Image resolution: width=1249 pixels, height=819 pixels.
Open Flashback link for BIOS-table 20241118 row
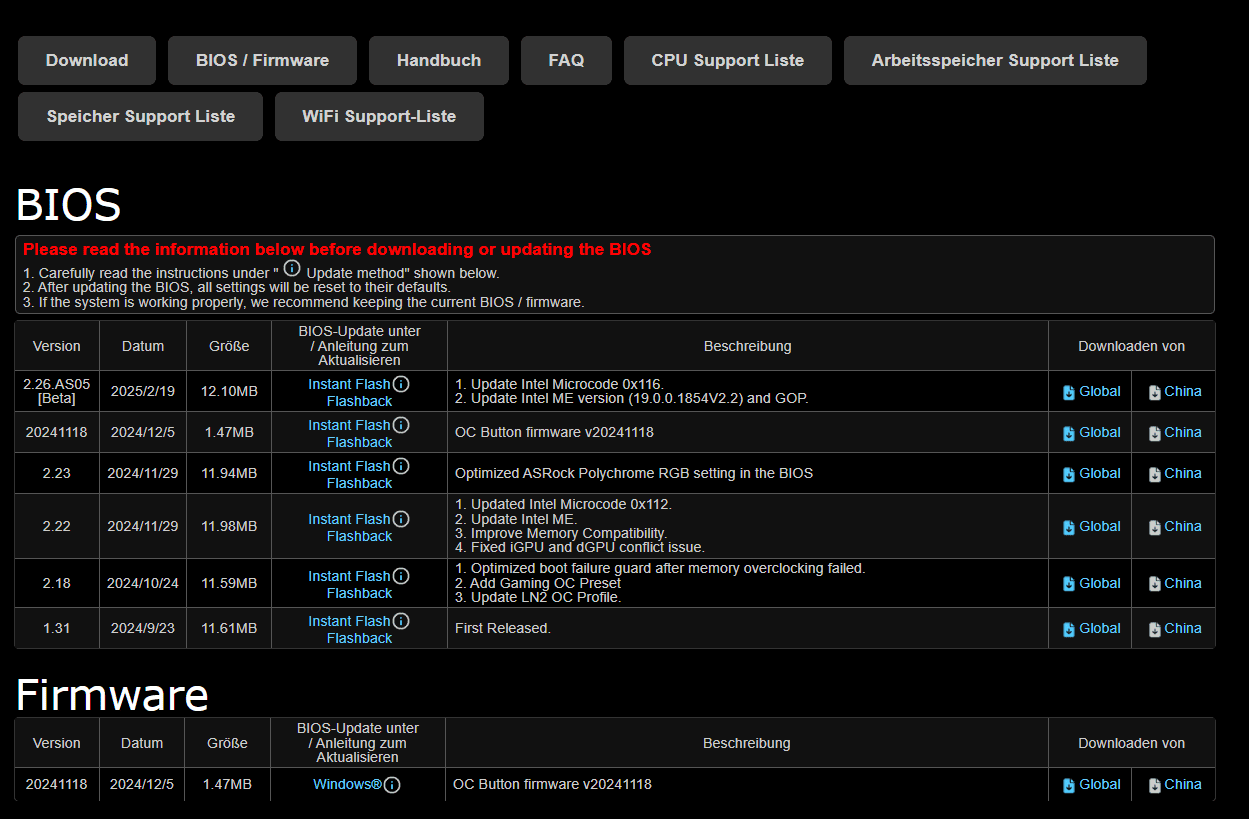[359, 442]
